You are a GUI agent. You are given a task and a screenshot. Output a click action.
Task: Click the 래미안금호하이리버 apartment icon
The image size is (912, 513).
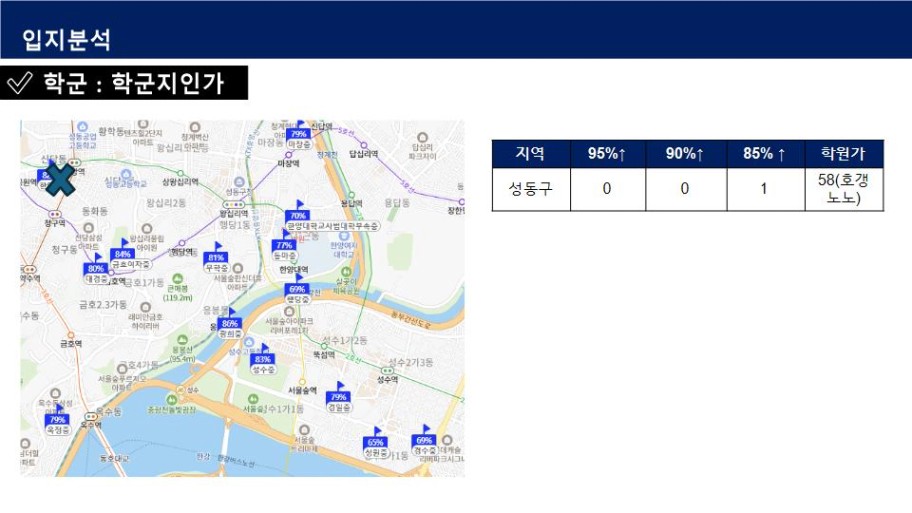(x=145, y=307)
